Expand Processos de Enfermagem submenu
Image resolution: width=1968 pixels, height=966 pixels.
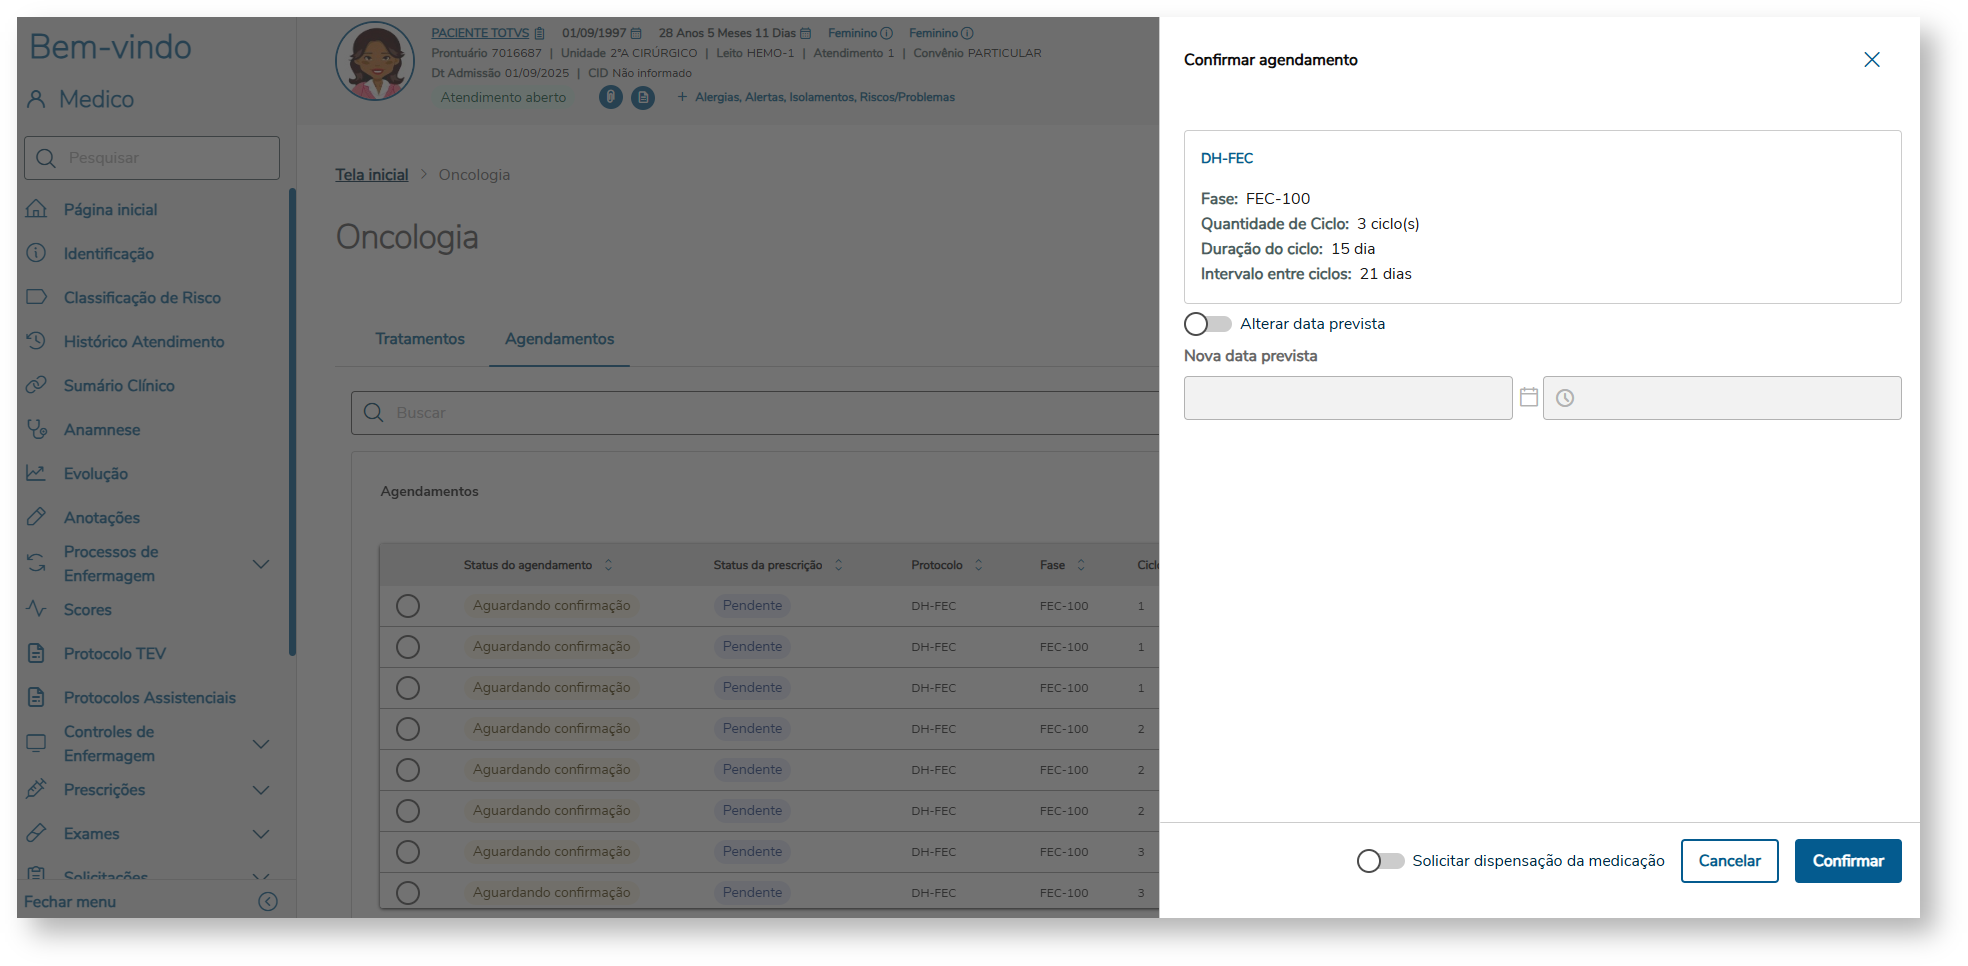click(x=261, y=564)
